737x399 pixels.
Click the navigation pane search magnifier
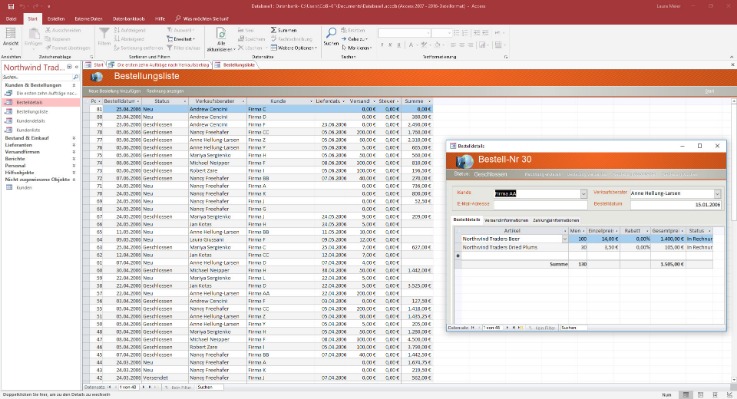[x=75, y=77]
